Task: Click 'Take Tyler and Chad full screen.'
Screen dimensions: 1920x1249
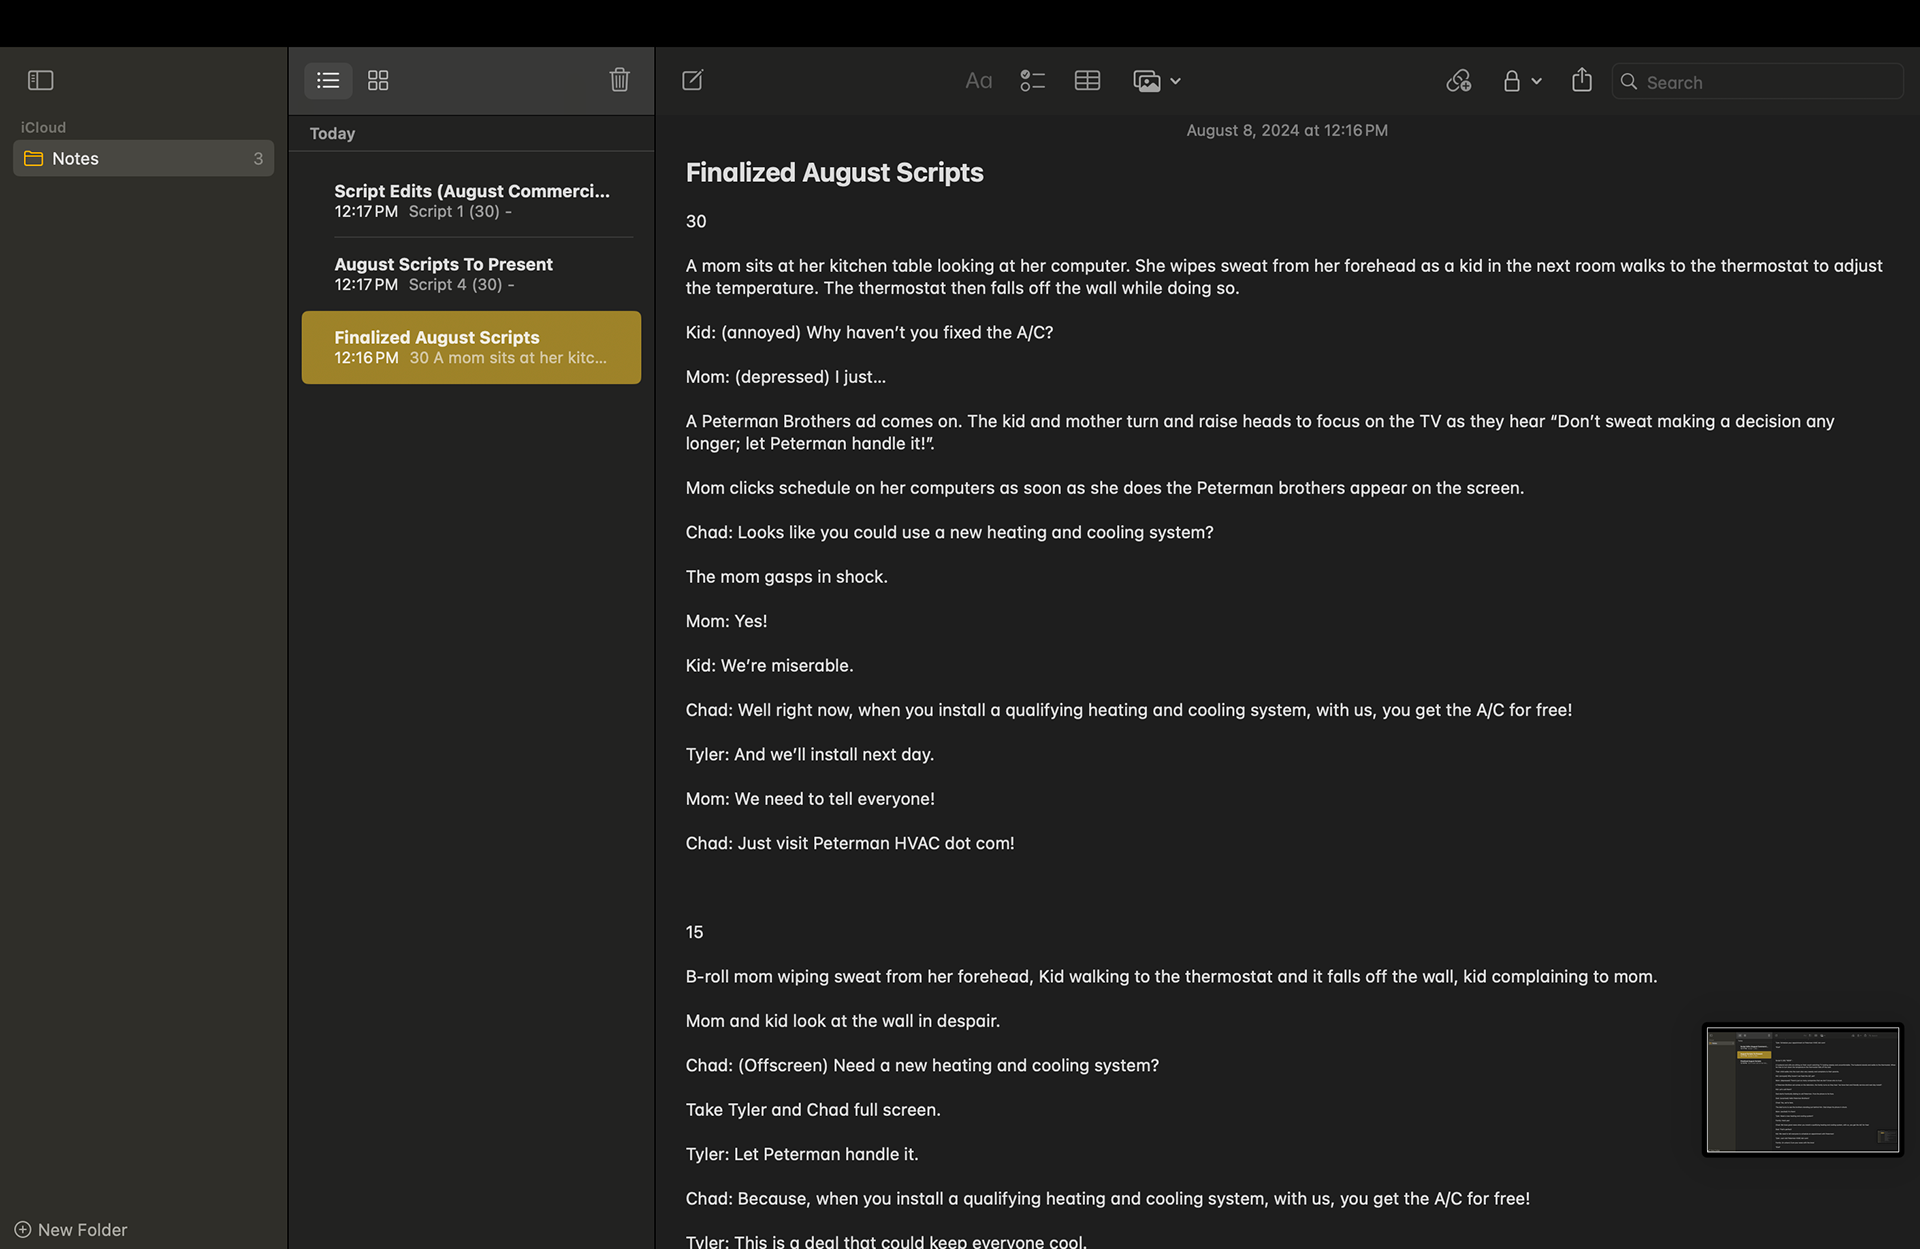Action: pos(812,1109)
